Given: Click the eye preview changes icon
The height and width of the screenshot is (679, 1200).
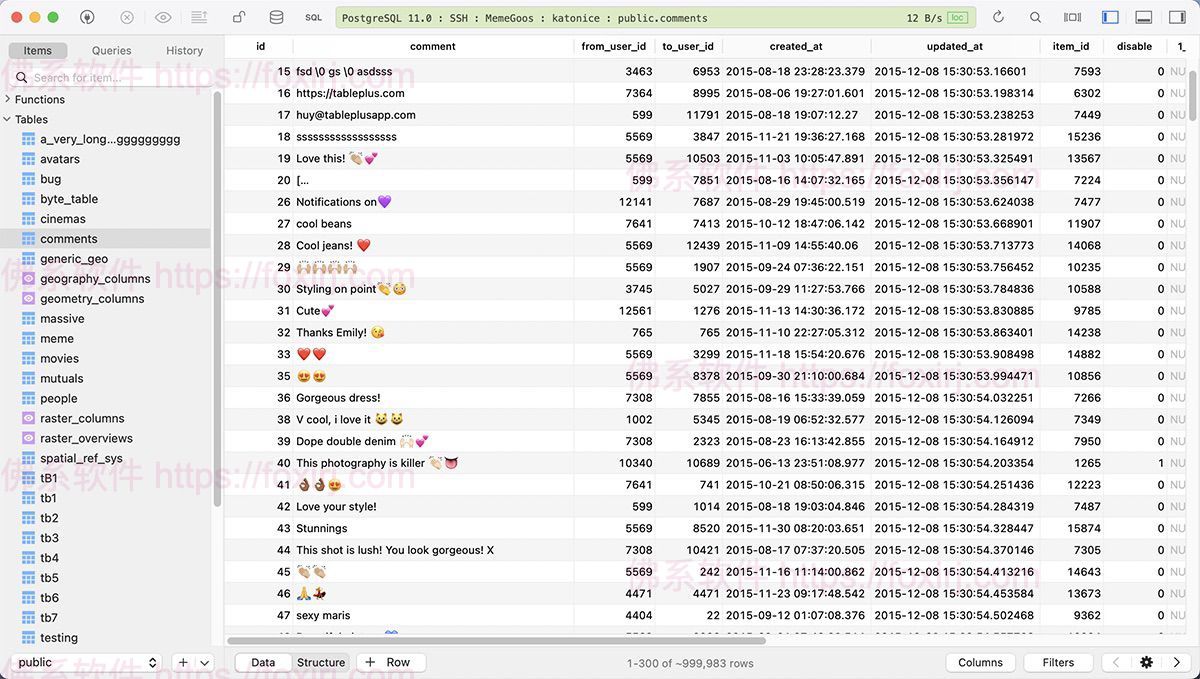Looking at the screenshot, I should click(163, 17).
